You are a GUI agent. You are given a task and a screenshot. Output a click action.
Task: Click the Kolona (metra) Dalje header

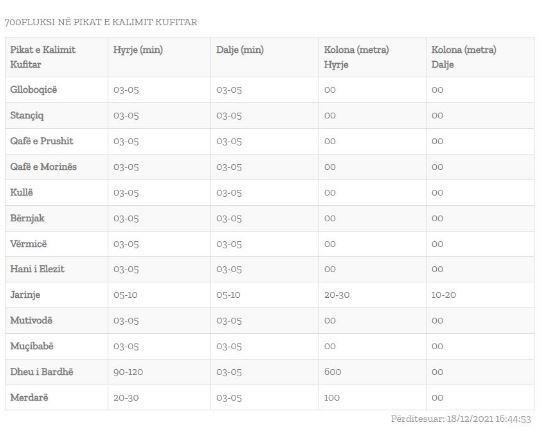[x=464, y=57]
